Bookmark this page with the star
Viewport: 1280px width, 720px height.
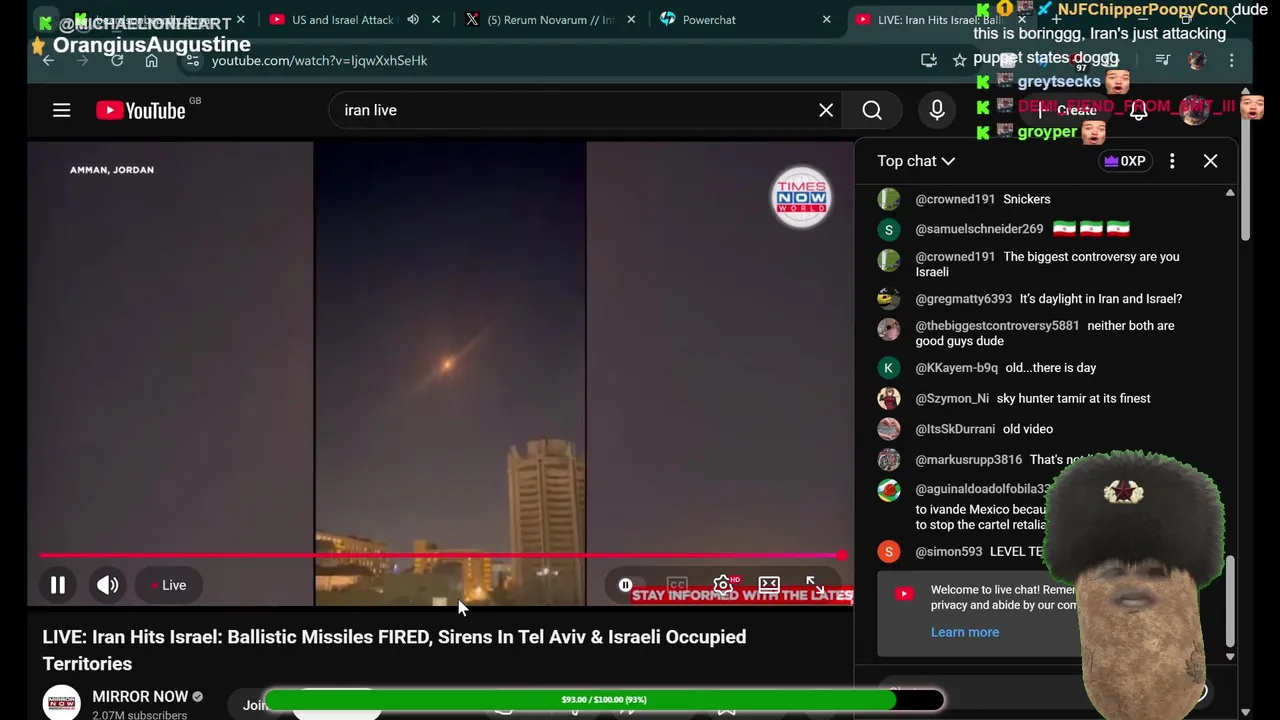959,60
